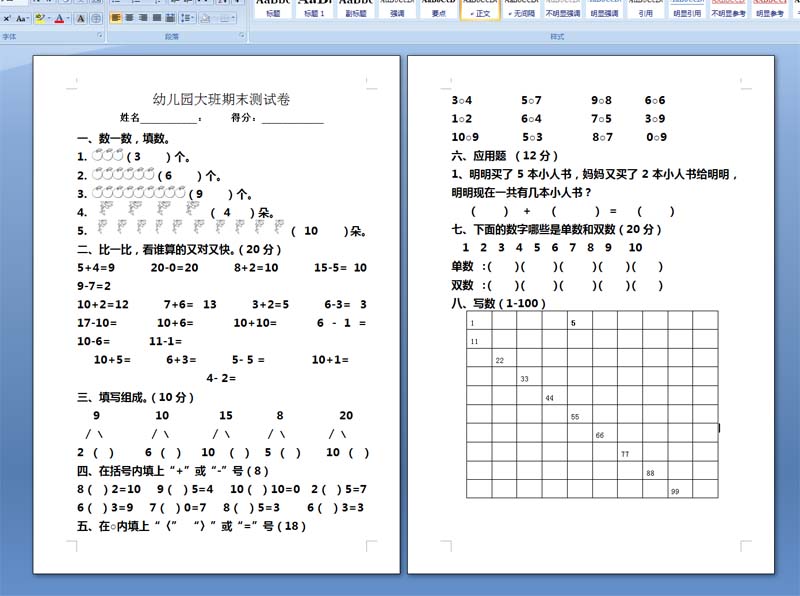The width and height of the screenshot is (800, 596).
Task: Toggle distributed alignment
Action: [171, 18]
